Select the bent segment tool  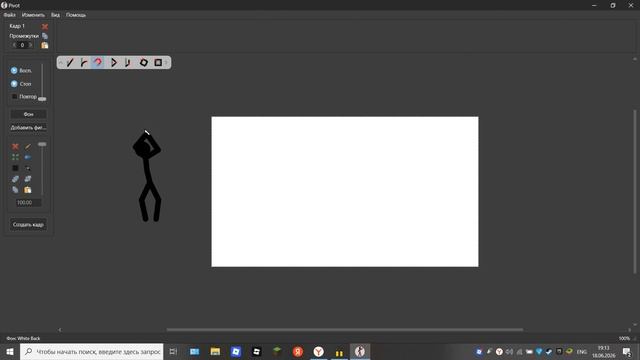pos(84,62)
